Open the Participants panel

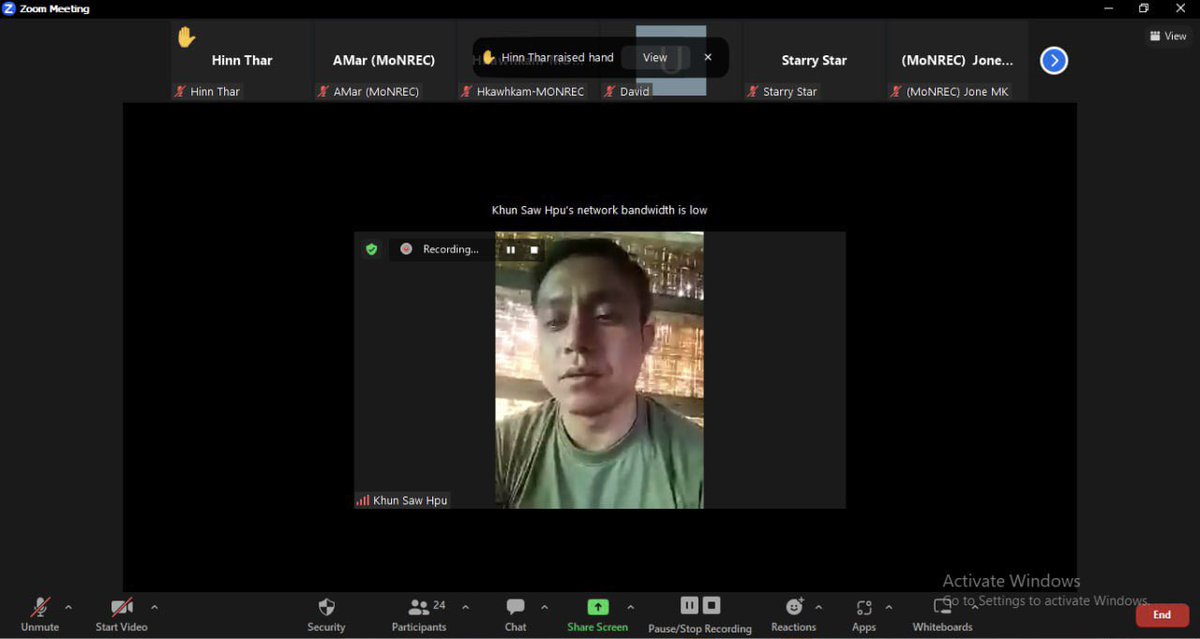[419, 614]
